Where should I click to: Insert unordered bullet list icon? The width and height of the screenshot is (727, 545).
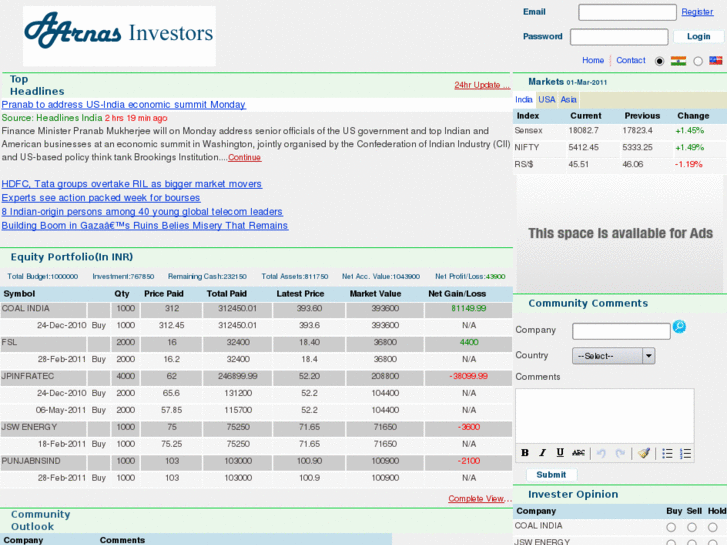tap(667, 453)
